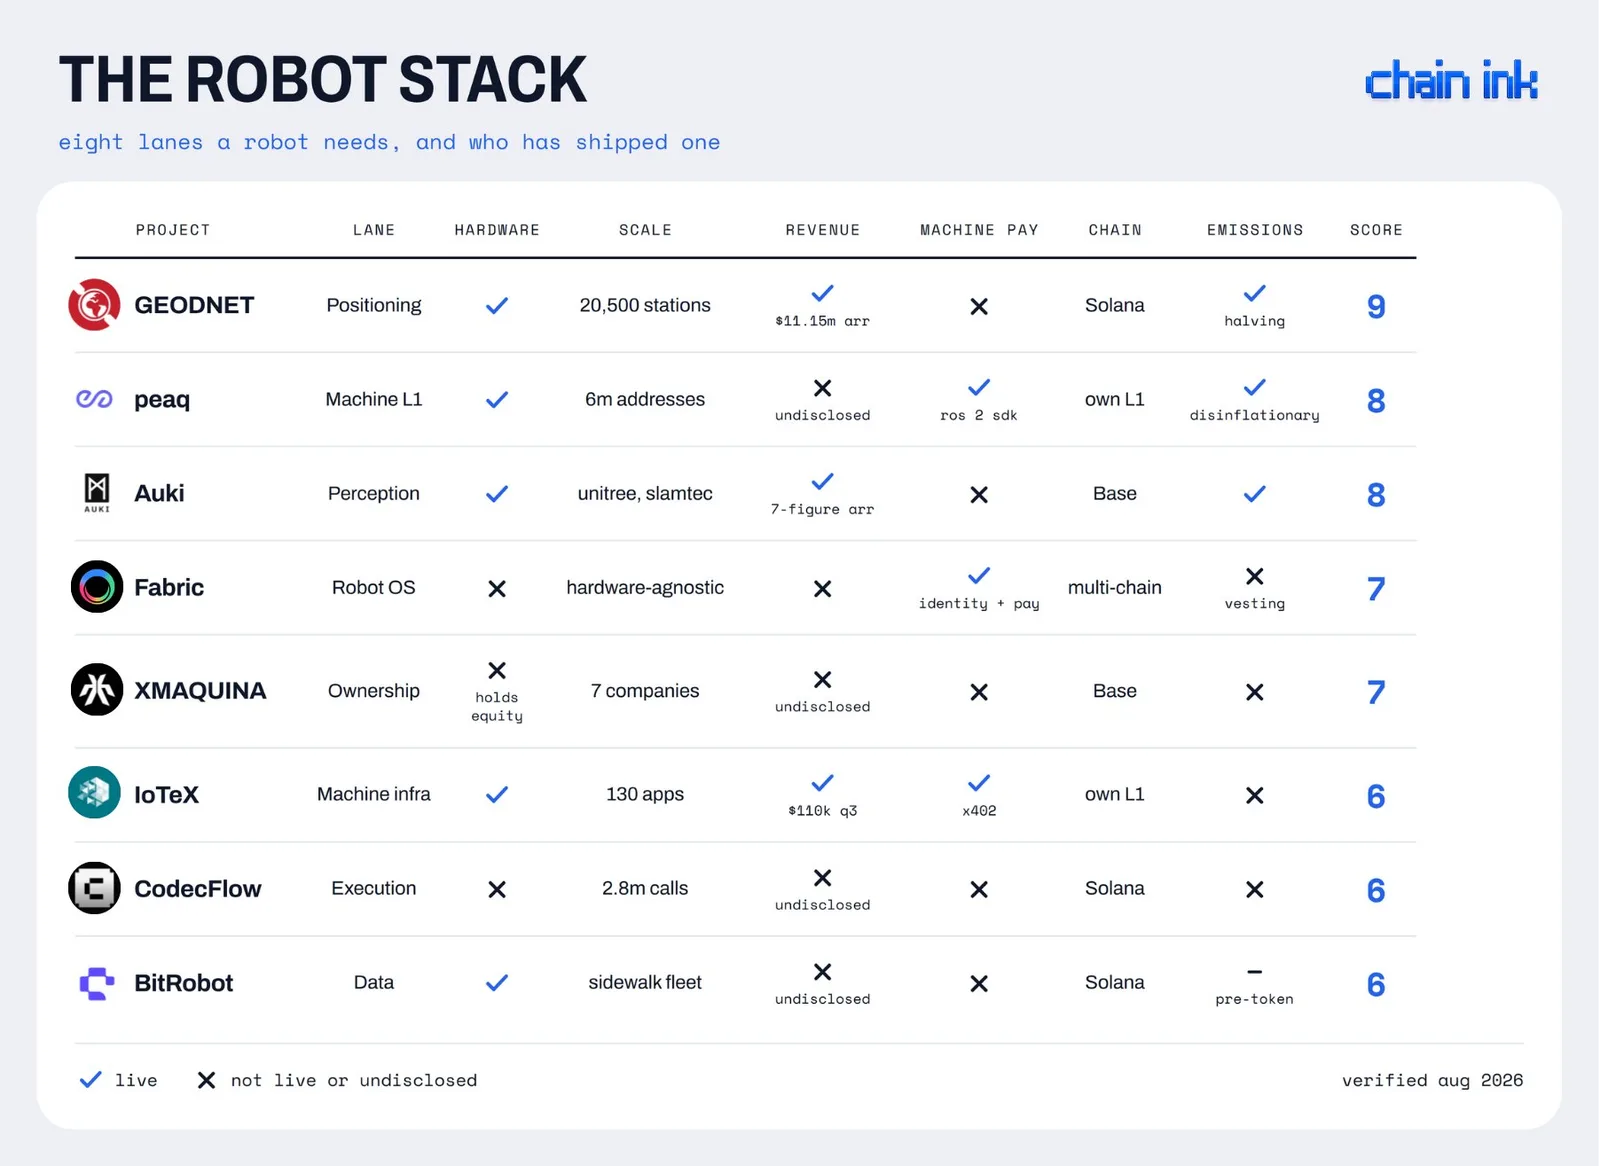The height and width of the screenshot is (1166, 1600).
Task: Click the 'sidewalk fleet' cell
Action: [645, 982]
